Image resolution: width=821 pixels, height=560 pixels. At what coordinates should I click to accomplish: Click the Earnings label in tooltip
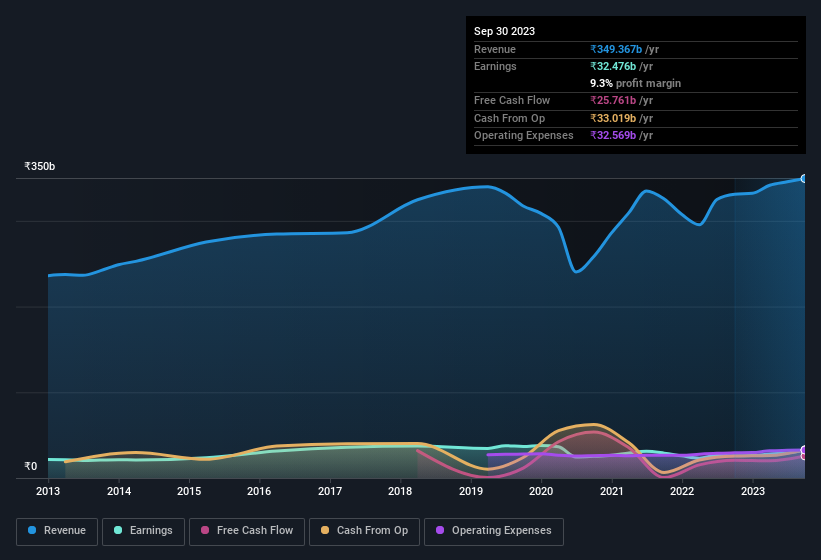(x=495, y=66)
